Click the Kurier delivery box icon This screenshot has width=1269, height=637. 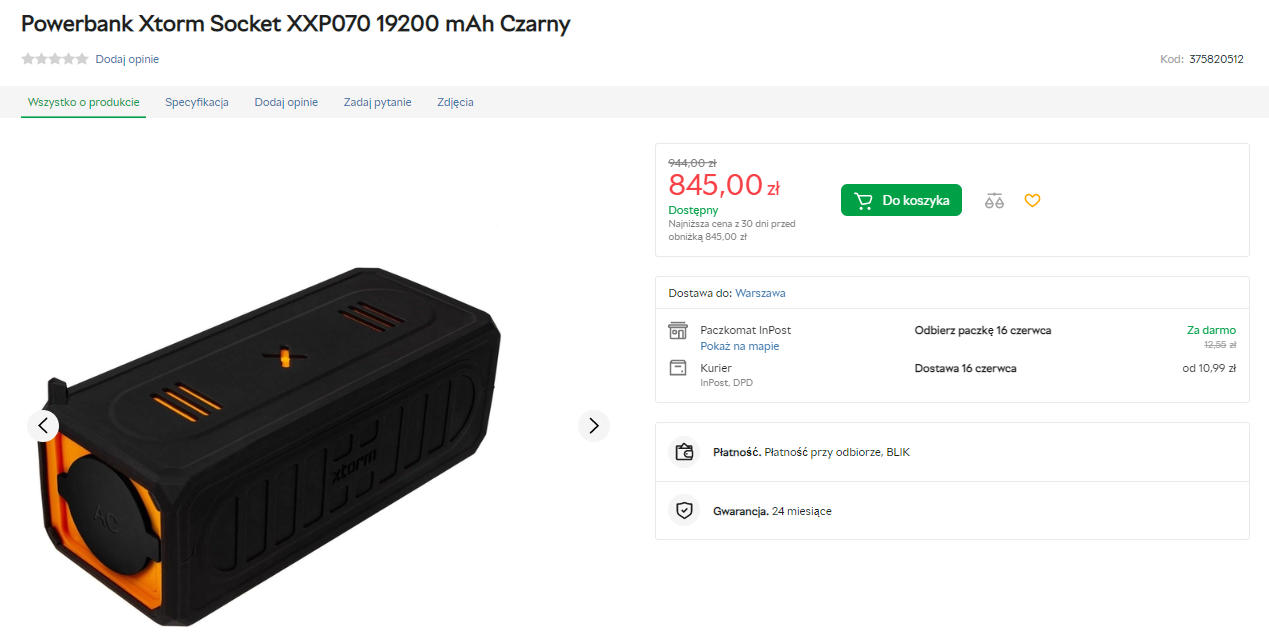(x=678, y=368)
